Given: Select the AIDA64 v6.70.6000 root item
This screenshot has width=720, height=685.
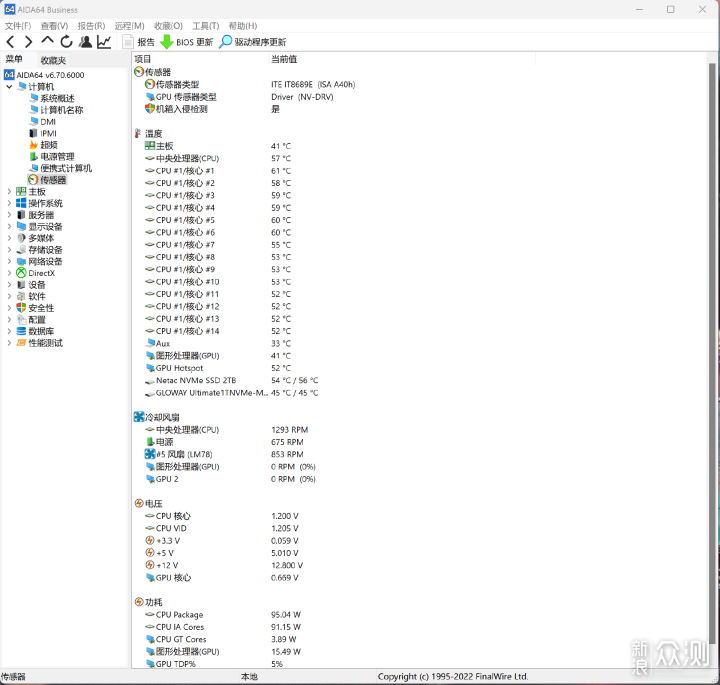Looking at the screenshot, I should (45, 75).
